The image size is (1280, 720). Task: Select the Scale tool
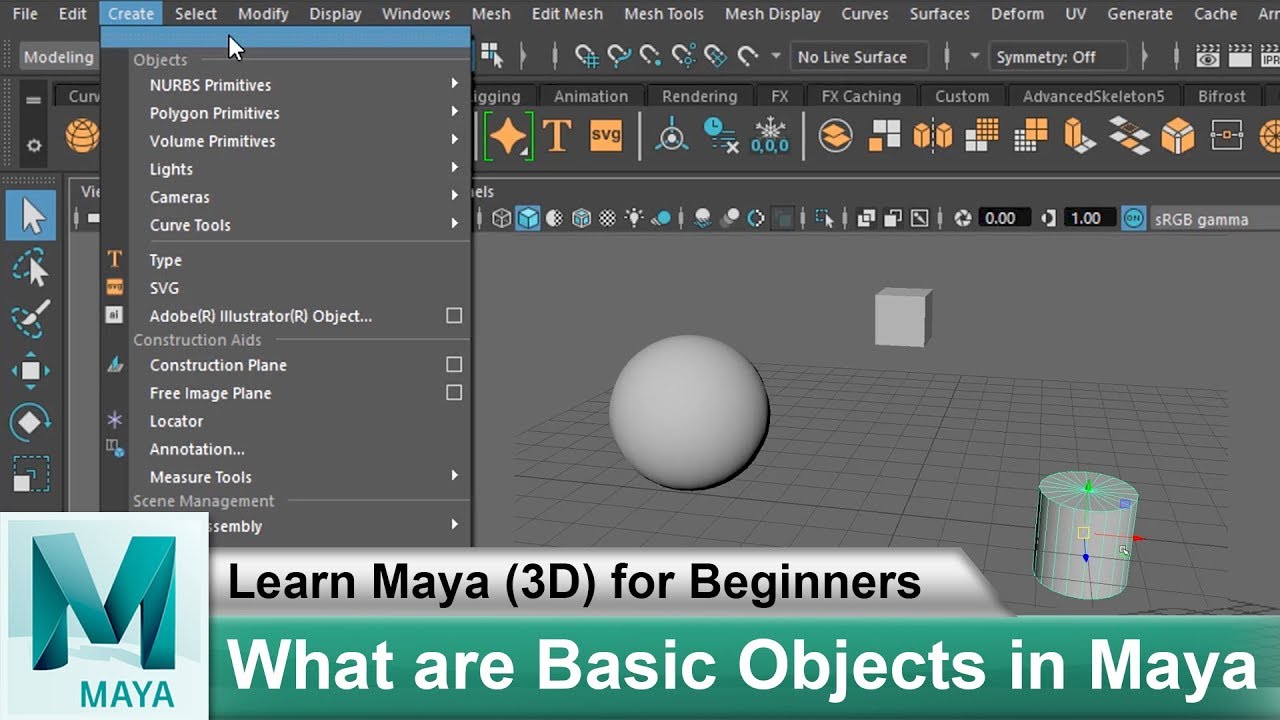[x=31, y=472]
